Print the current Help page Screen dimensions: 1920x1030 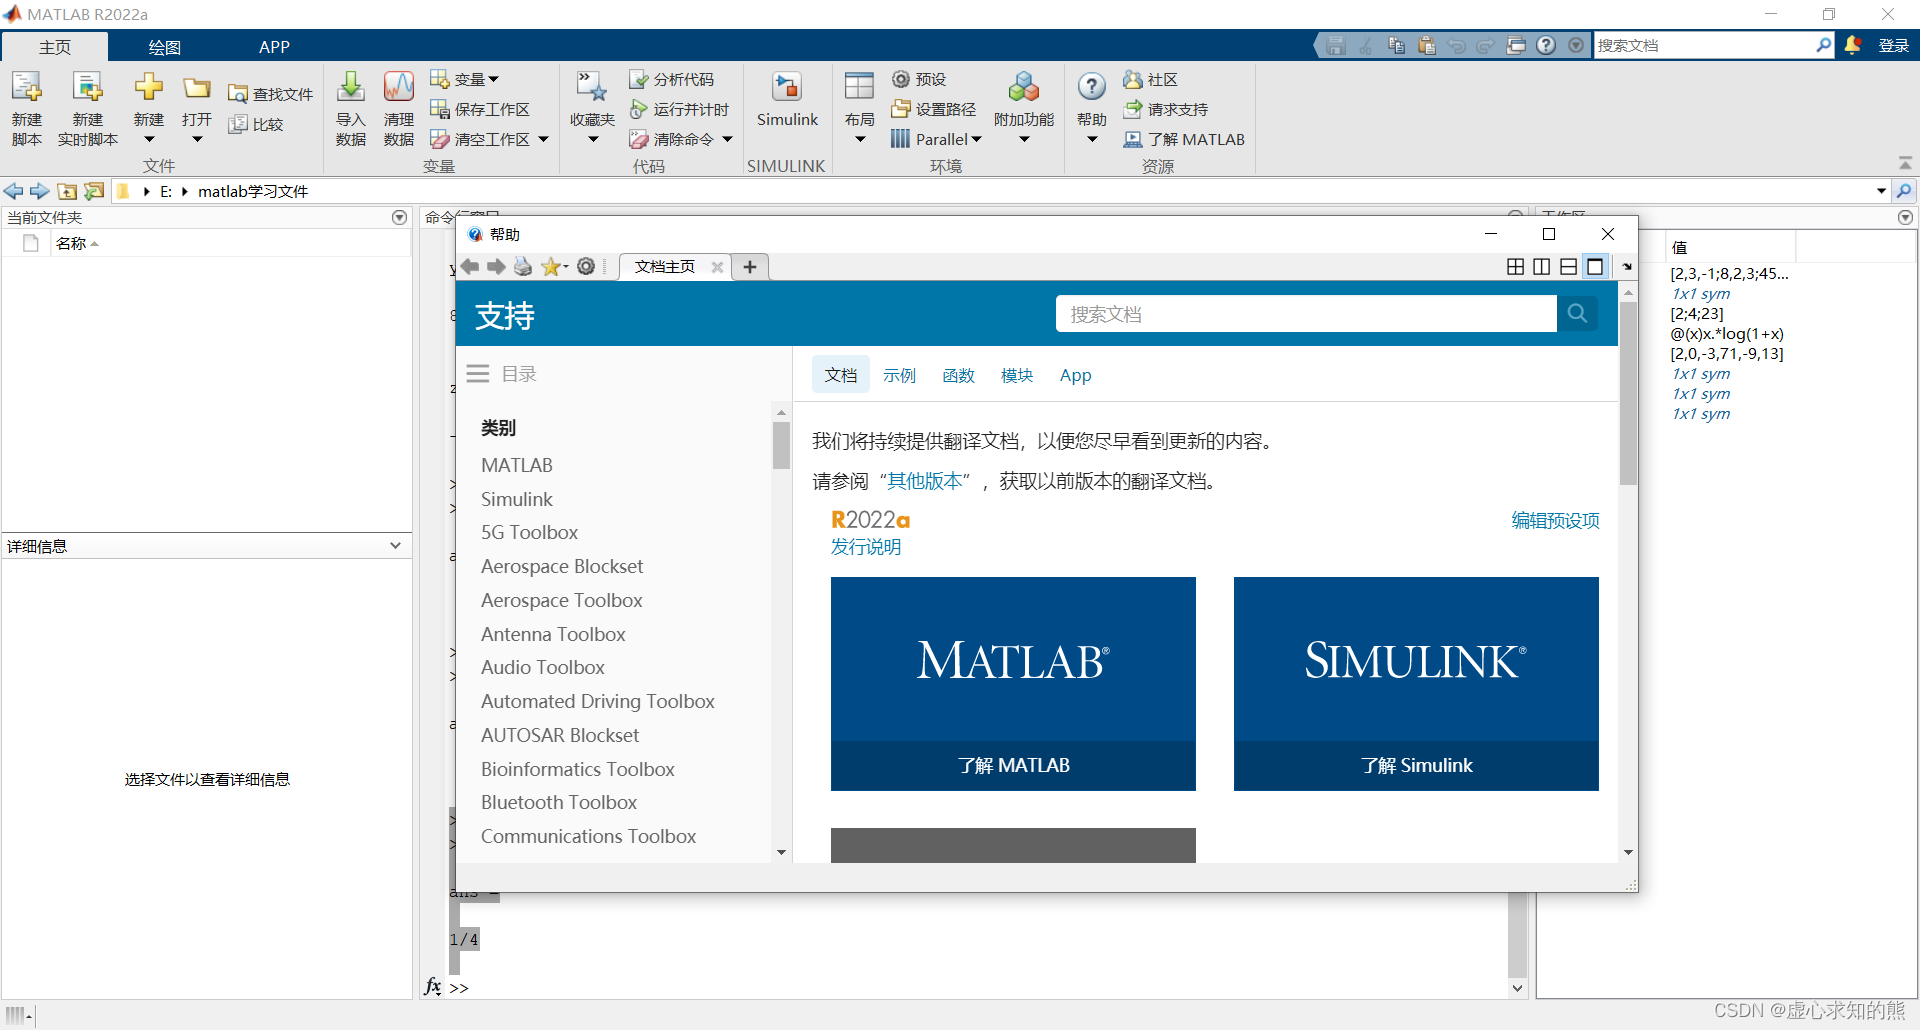[523, 266]
